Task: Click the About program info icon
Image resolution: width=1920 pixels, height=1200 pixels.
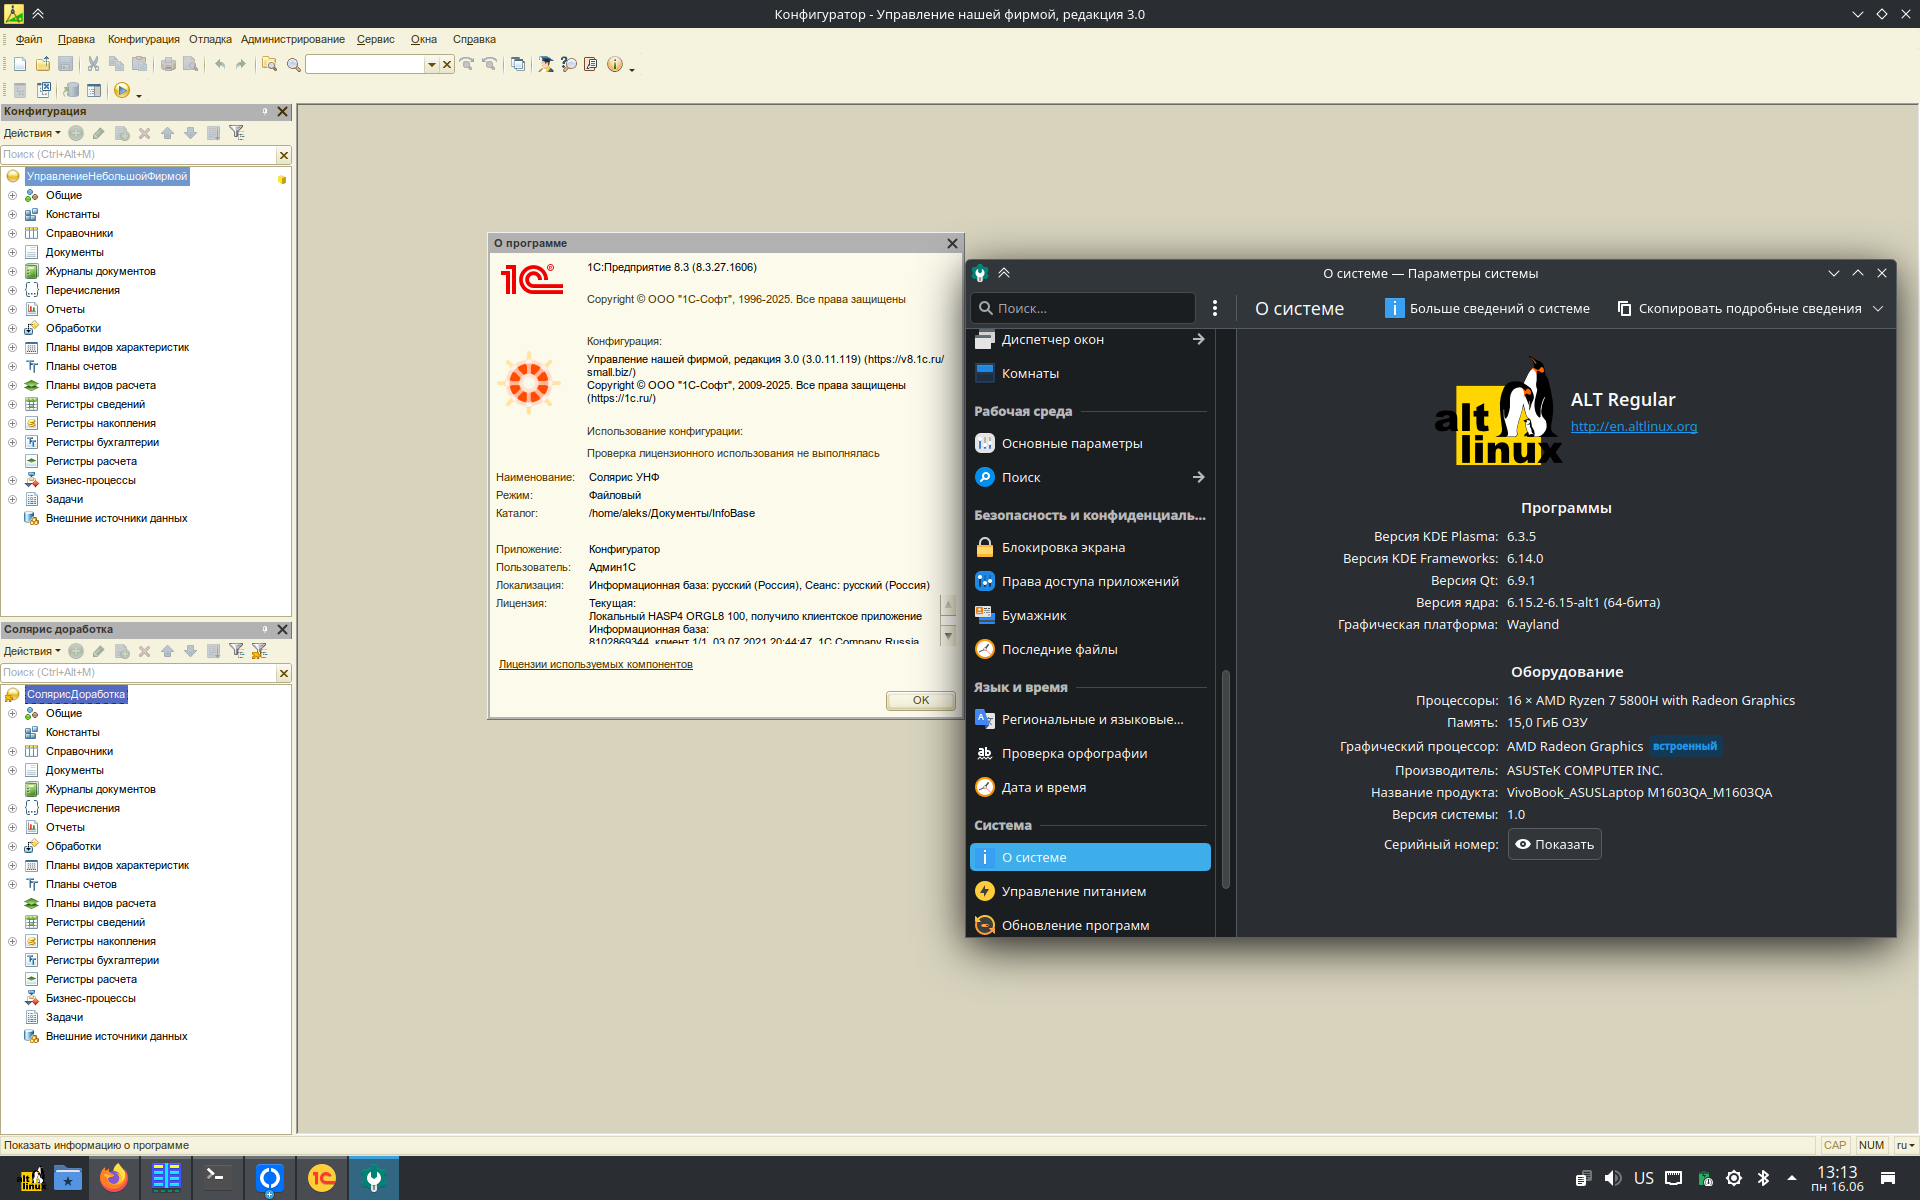Action: coord(614,64)
